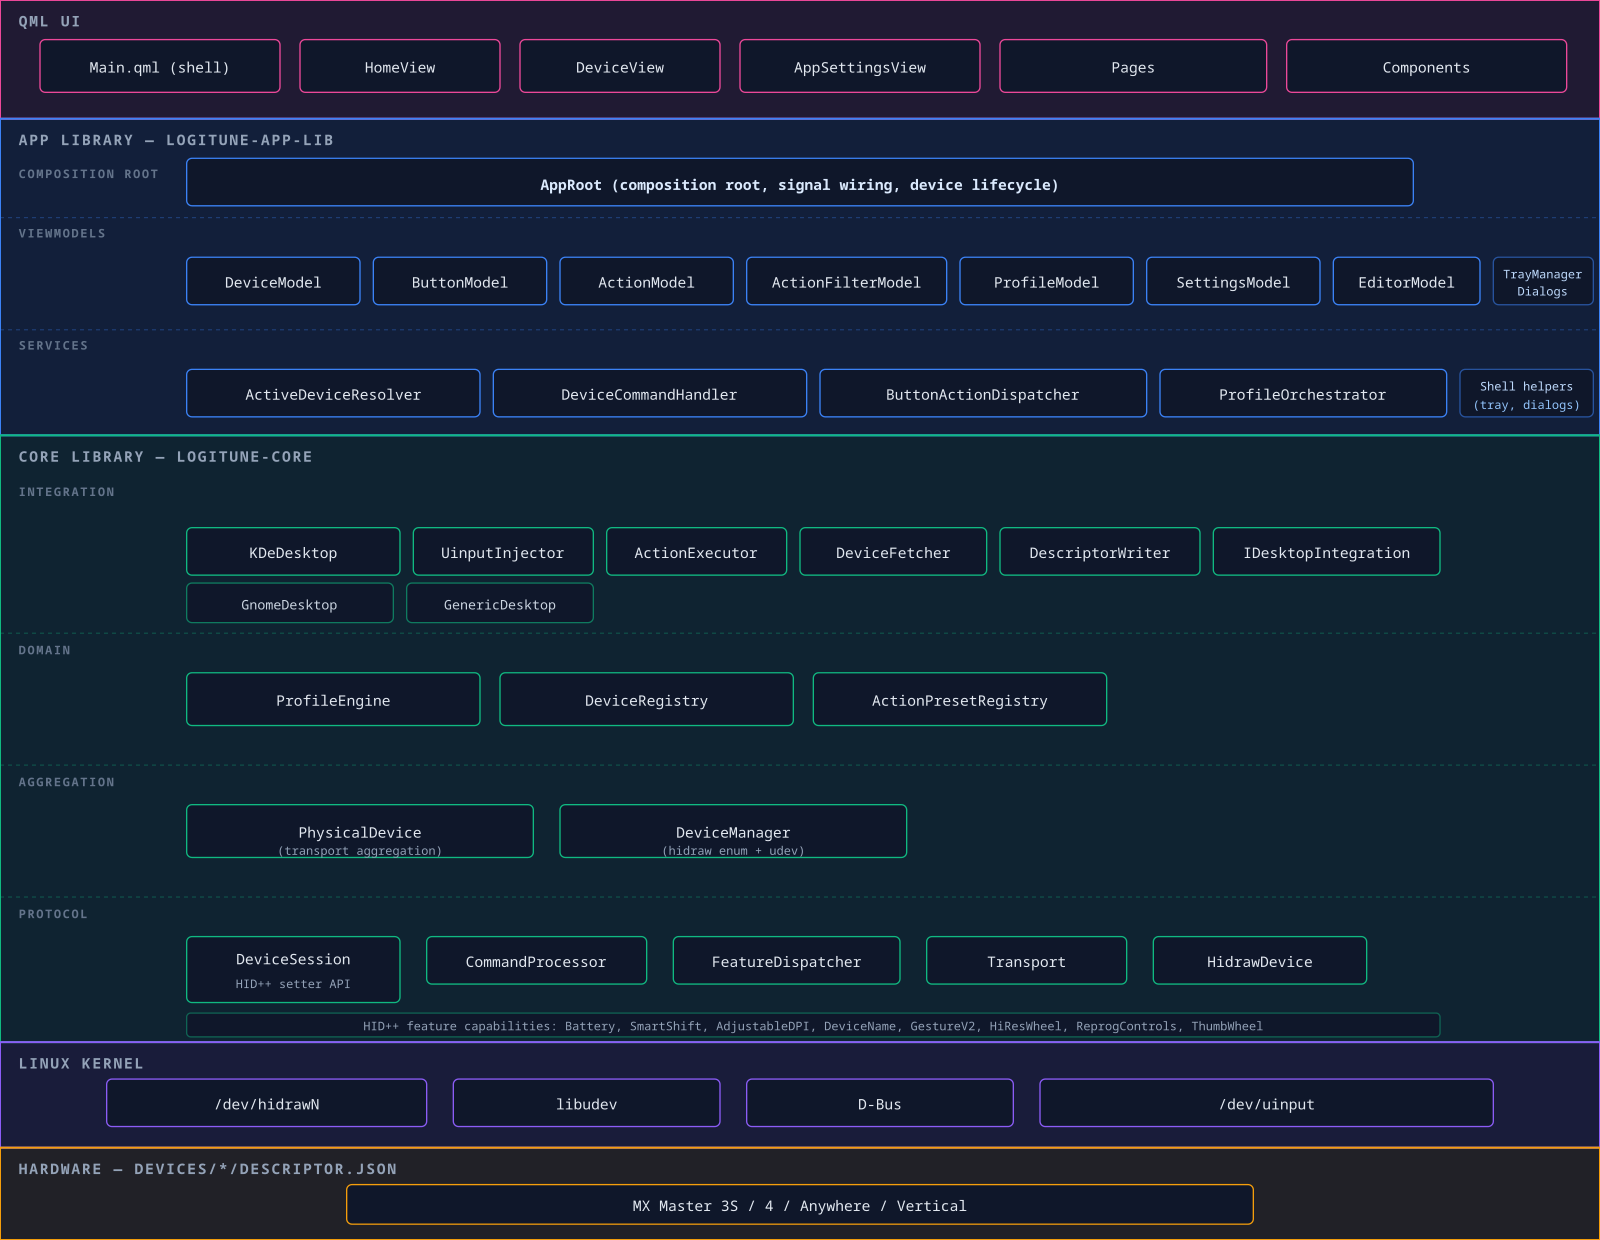The height and width of the screenshot is (1240, 1600).
Task: Click the ProfileEngine domain box
Action: click(x=333, y=700)
